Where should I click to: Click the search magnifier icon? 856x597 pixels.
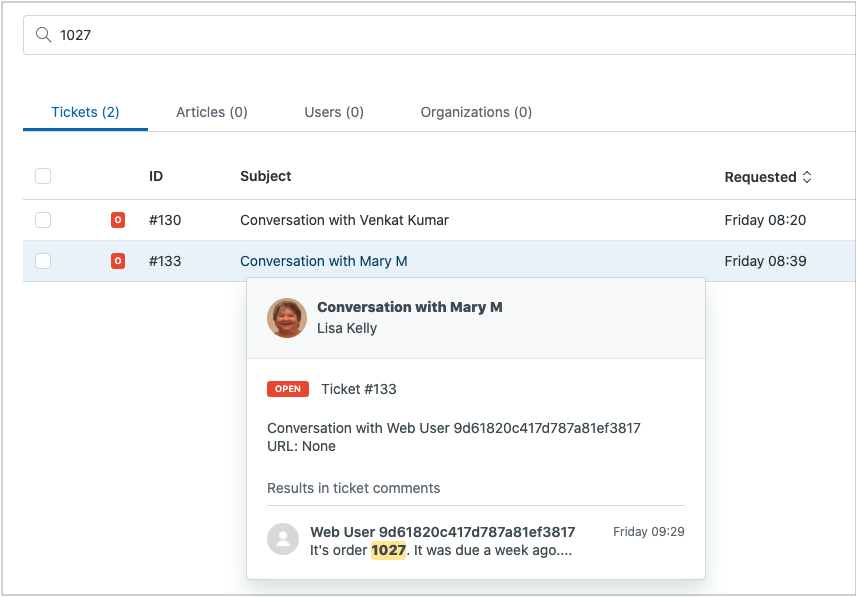[43, 35]
